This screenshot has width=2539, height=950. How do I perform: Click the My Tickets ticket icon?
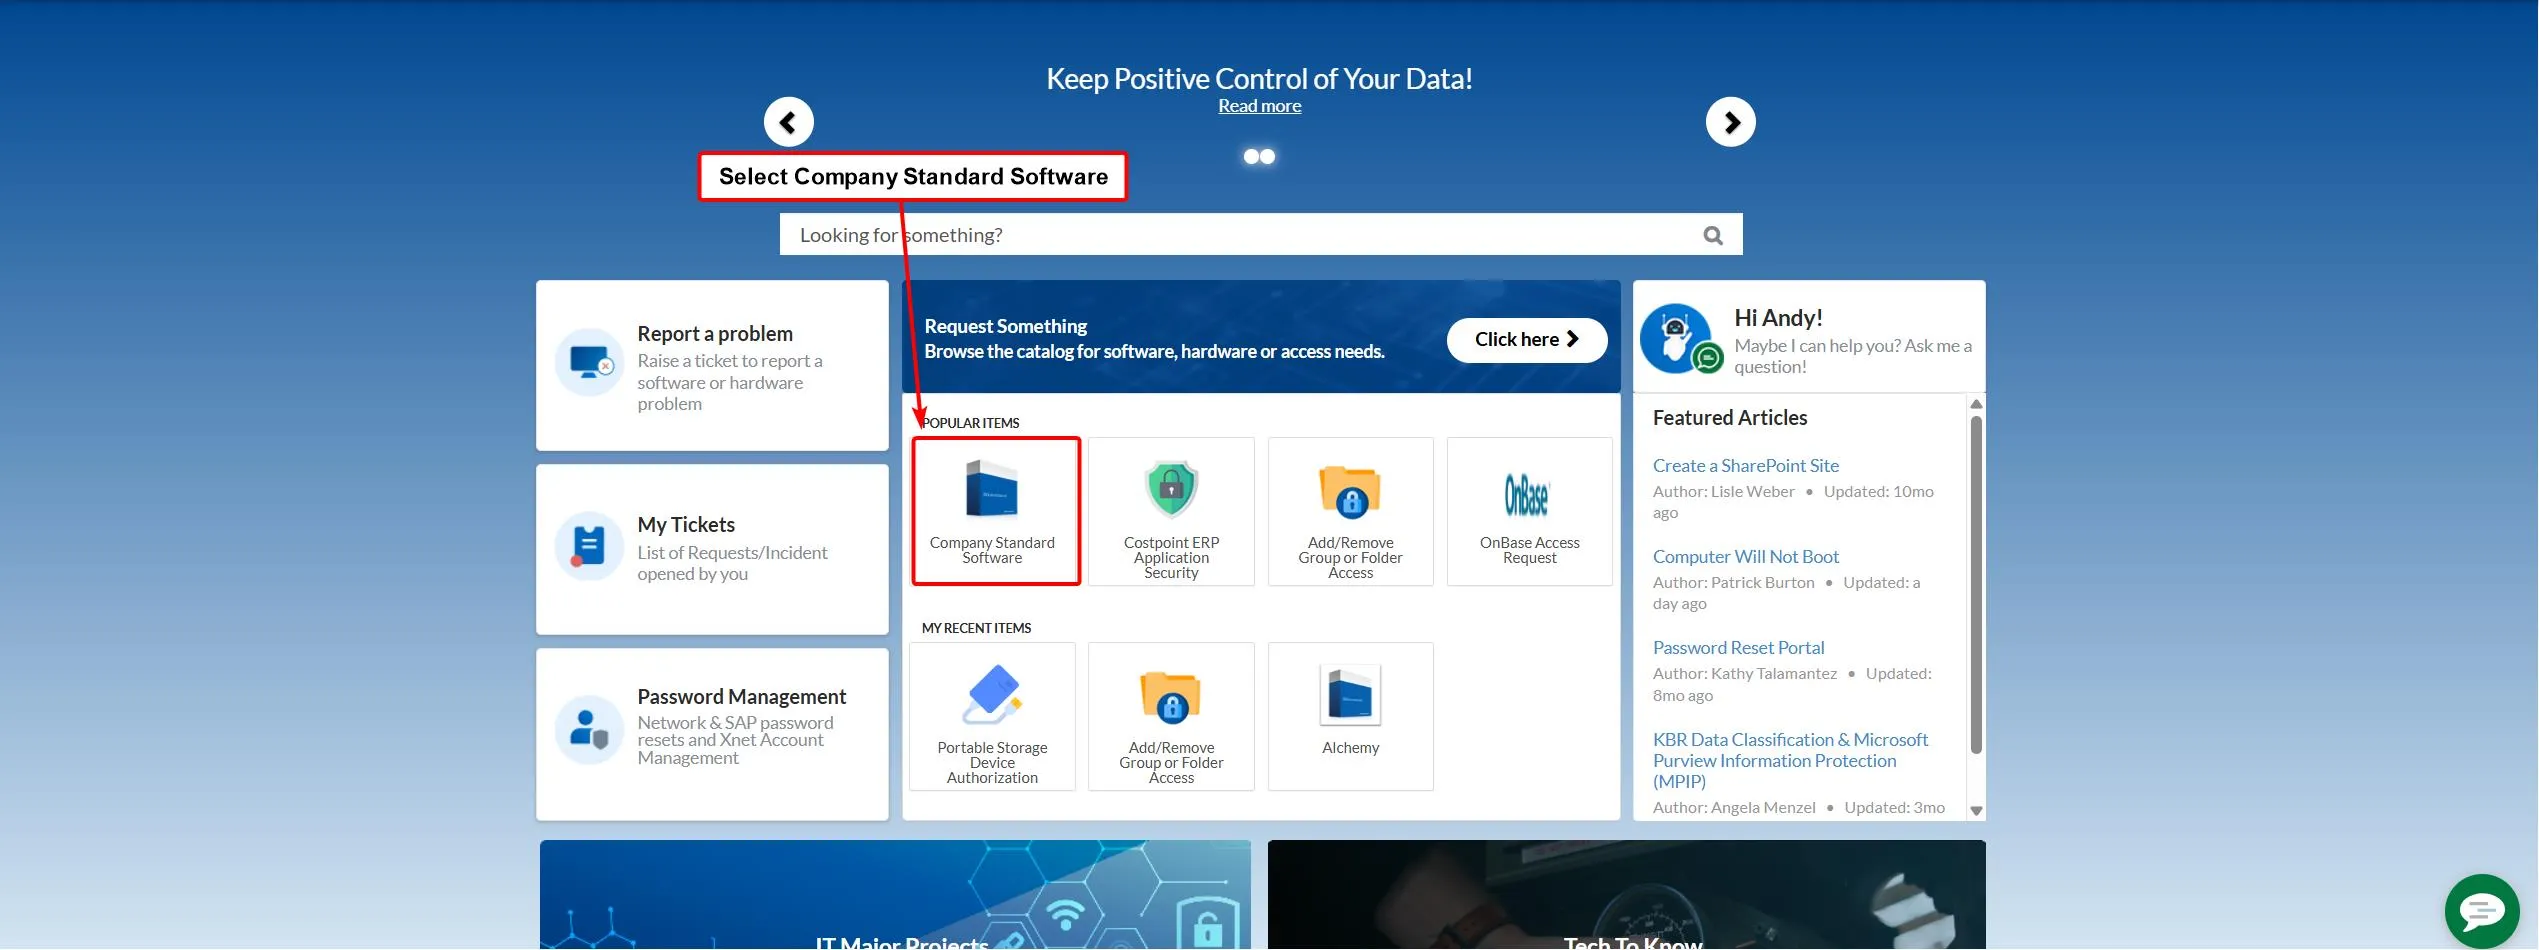point(588,545)
